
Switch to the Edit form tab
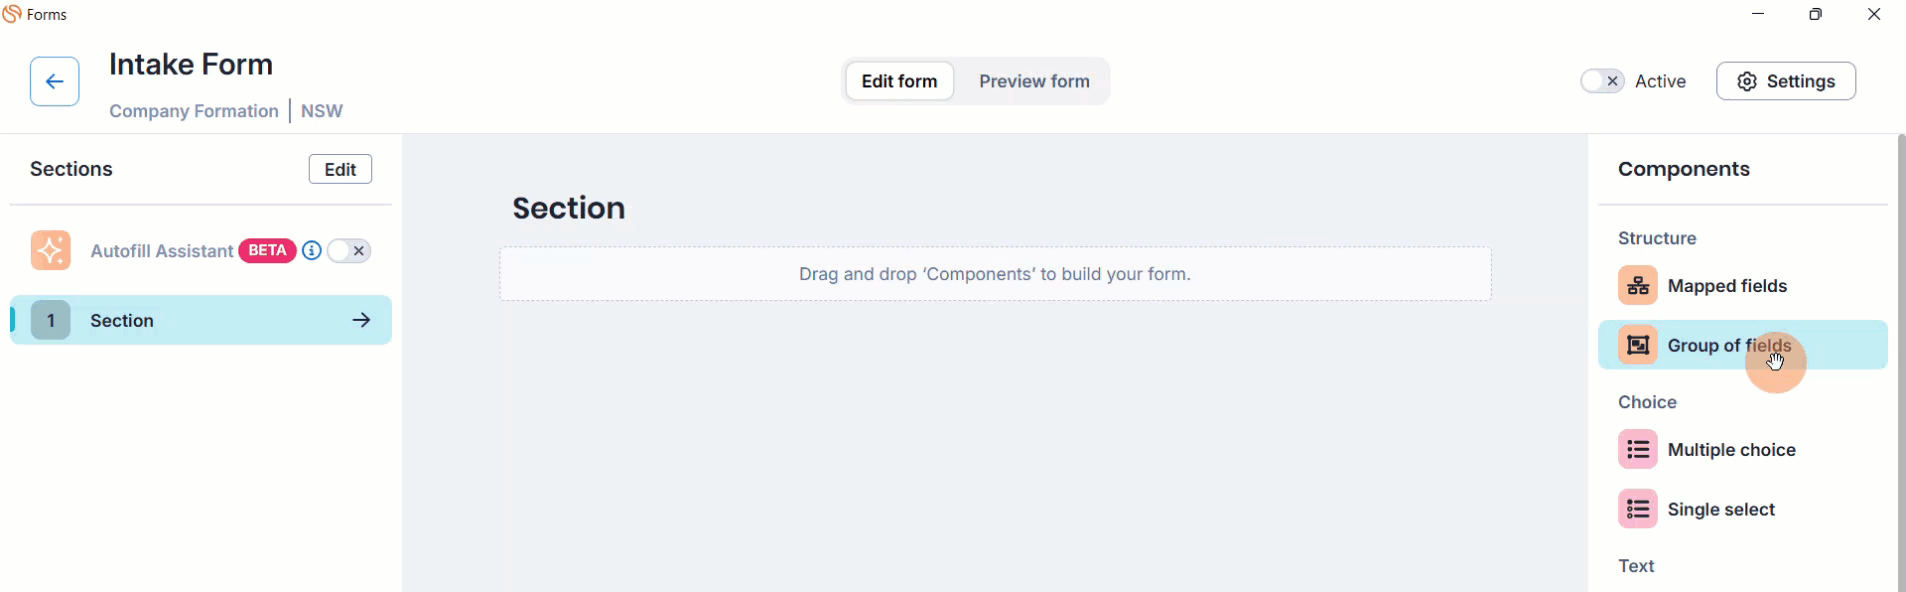coord(899,81)
